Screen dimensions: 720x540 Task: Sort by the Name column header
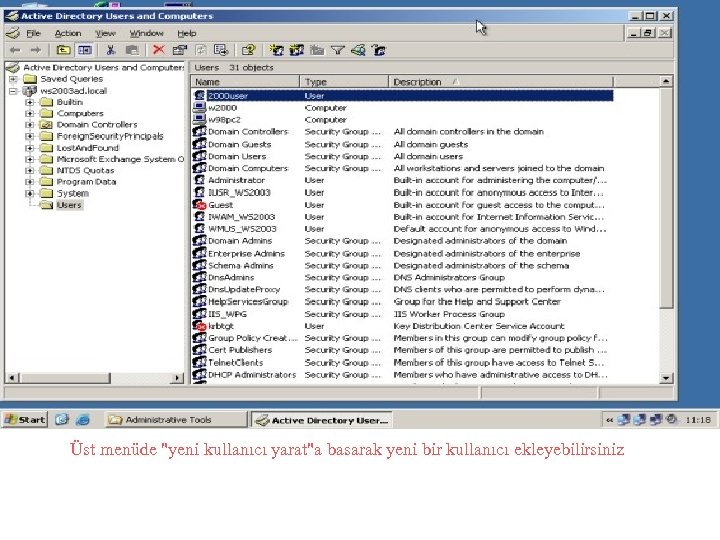[245, 82]
